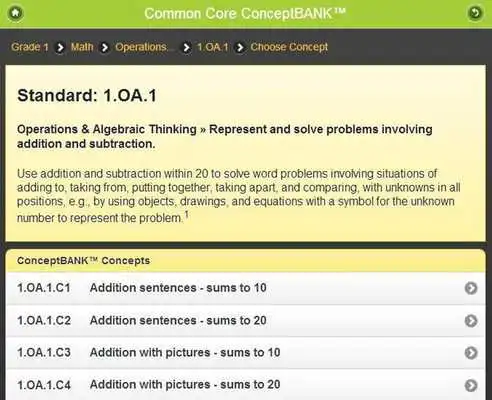Open Math breadcrumb
Viewport: 492px width, 400px height.
pos(82,47)
